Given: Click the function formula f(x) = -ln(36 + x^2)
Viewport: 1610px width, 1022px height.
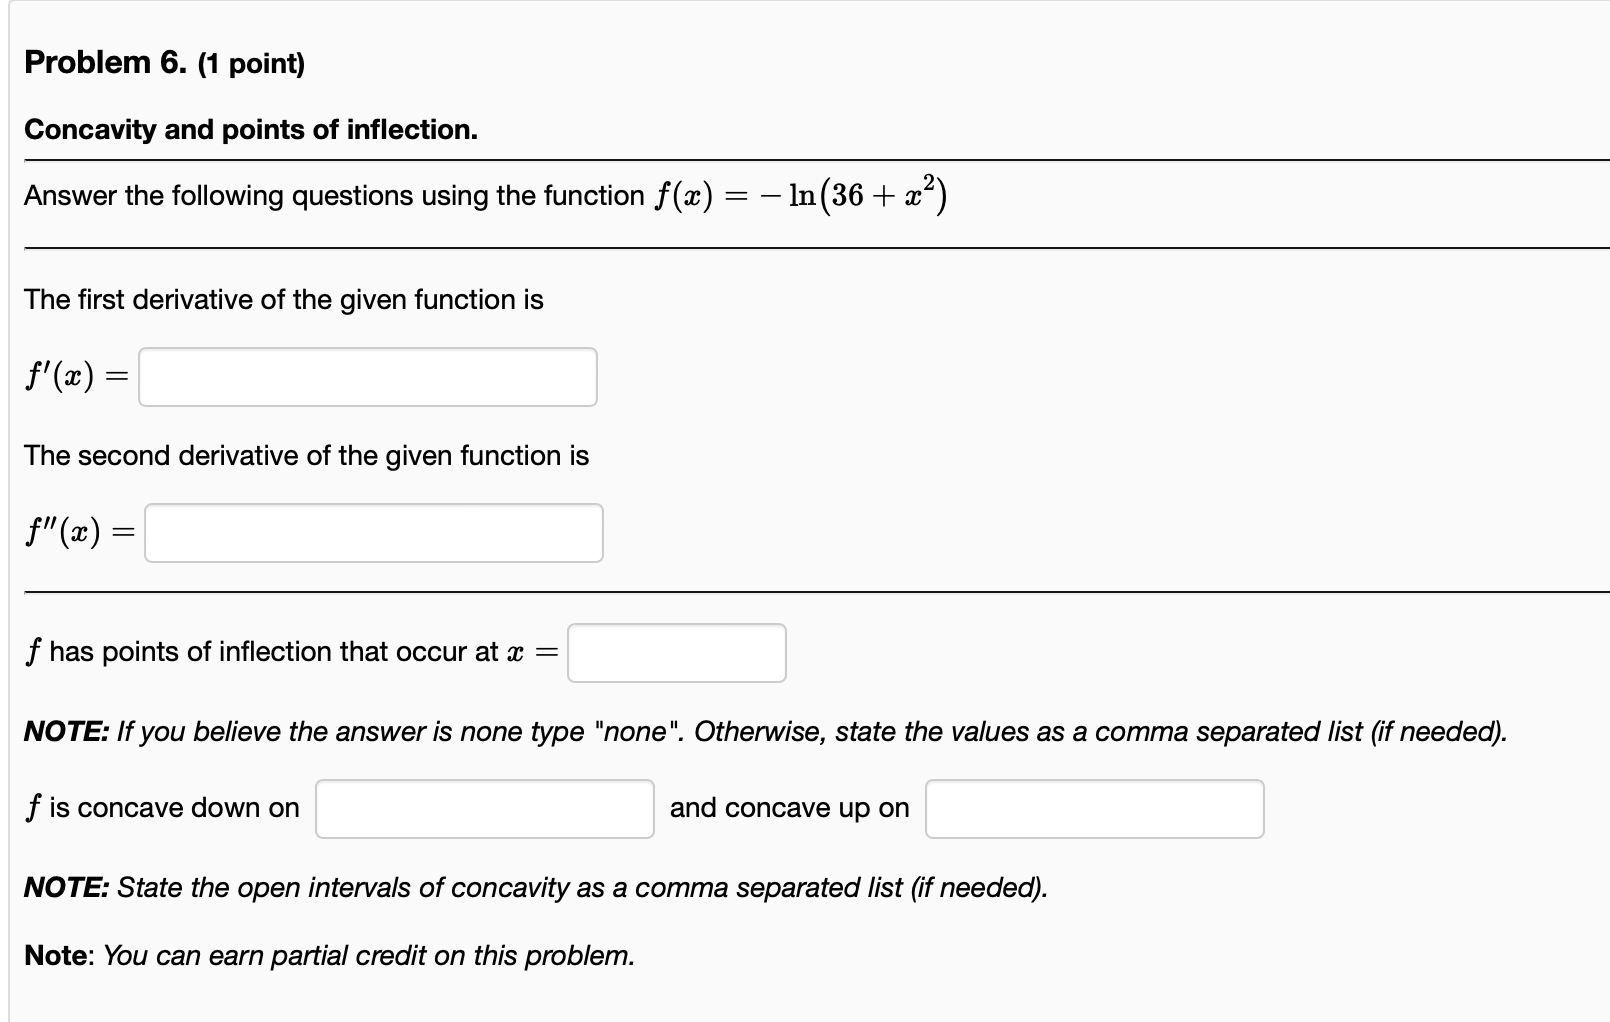Looking at the screenshot, I should point(800,194).
